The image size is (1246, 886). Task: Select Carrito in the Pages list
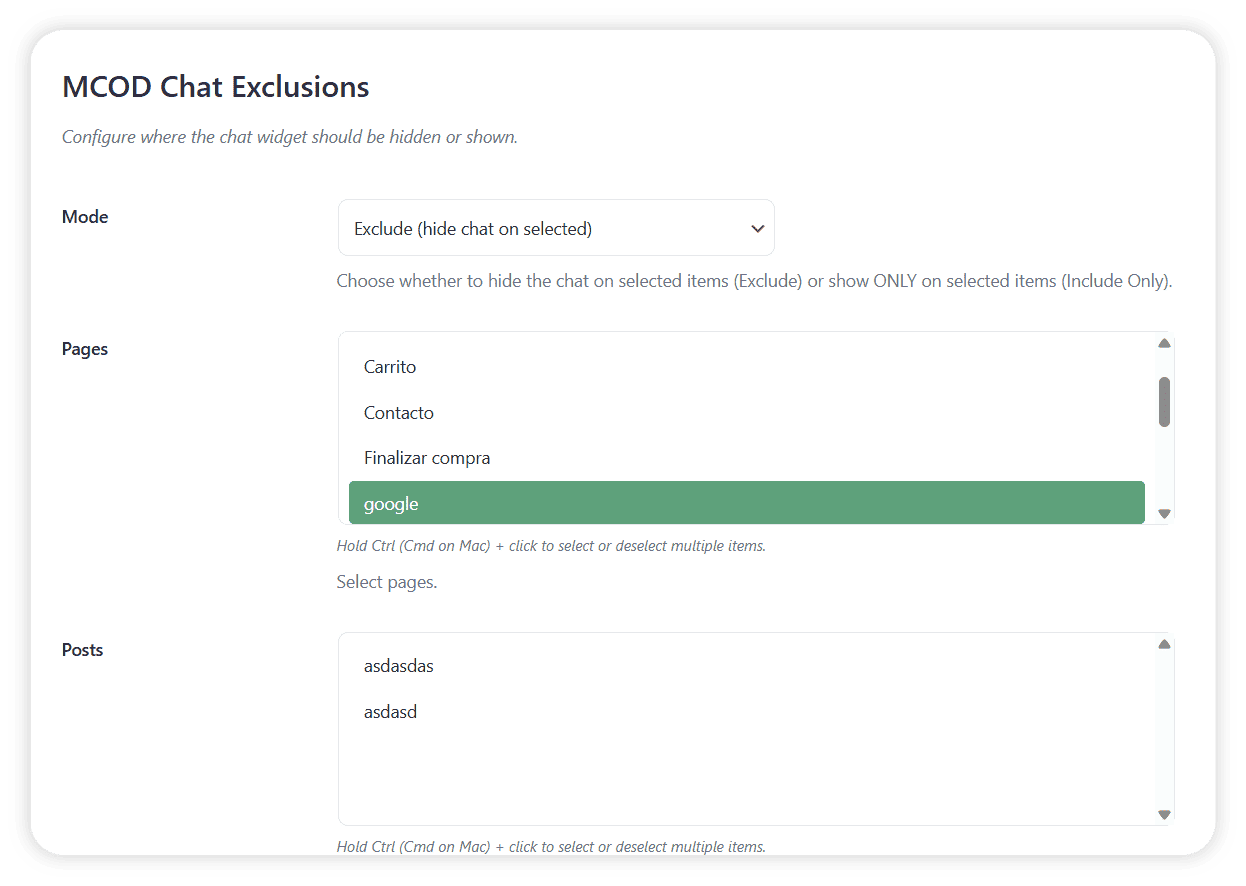(390, 367)
